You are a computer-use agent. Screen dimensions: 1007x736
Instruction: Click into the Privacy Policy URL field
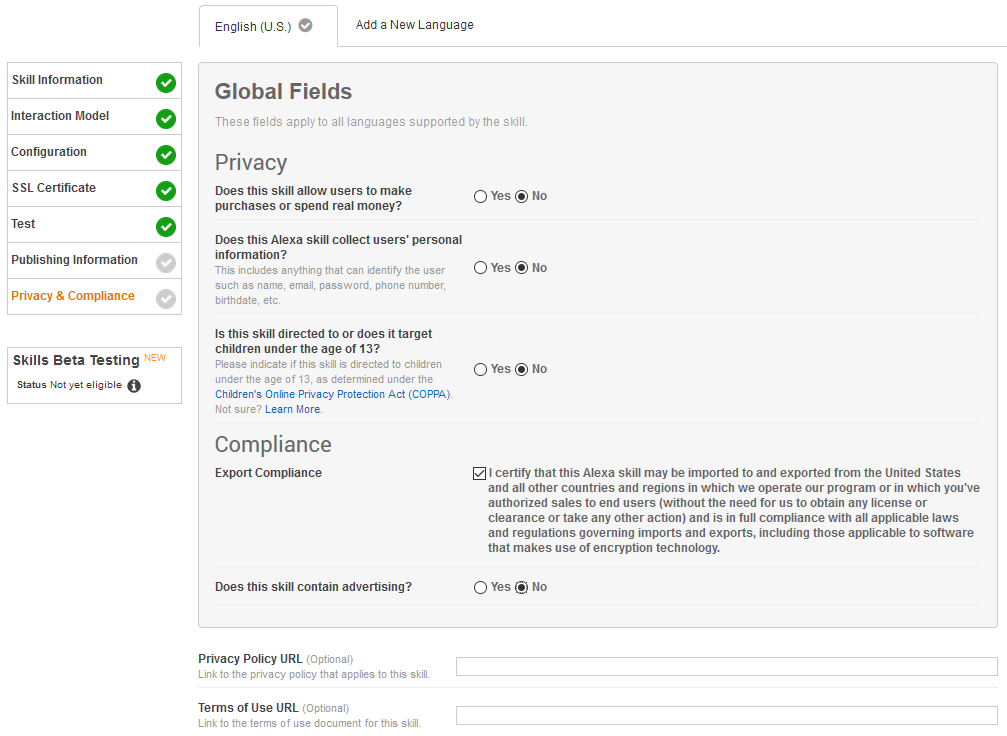click(x=726, y=667)
